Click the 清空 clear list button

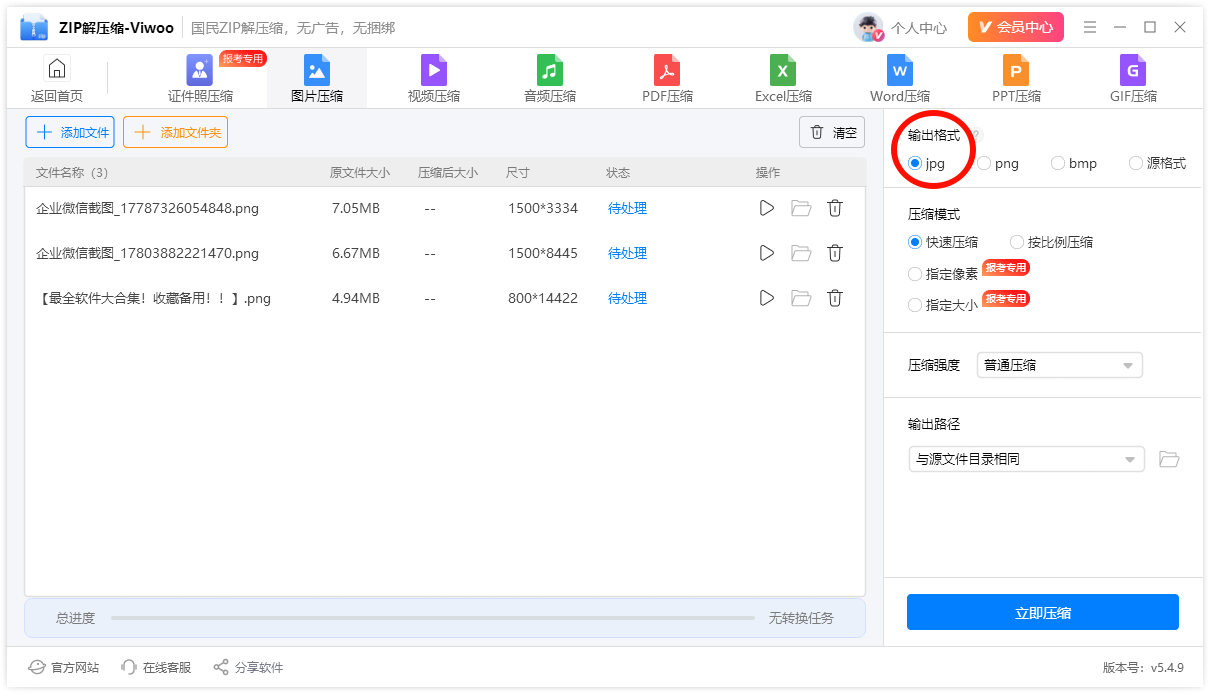click(832, 132)
